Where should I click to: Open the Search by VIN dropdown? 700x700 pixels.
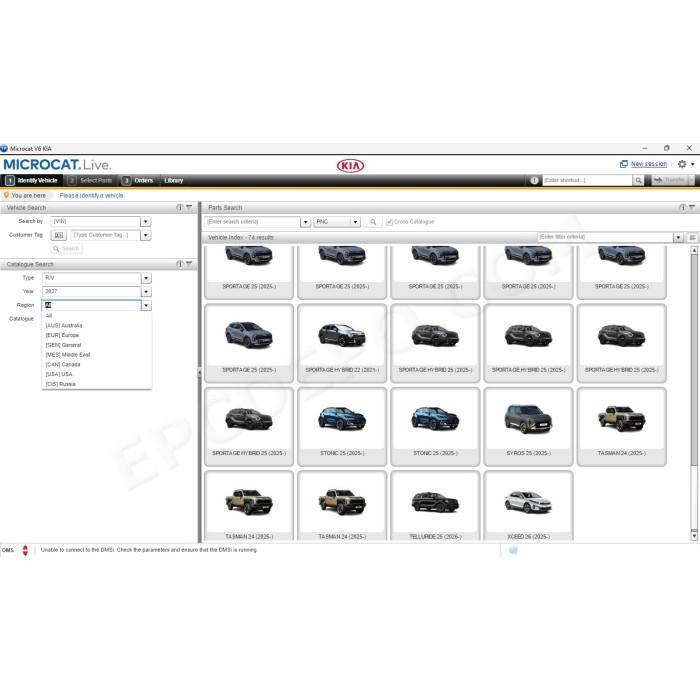(146, 221)
